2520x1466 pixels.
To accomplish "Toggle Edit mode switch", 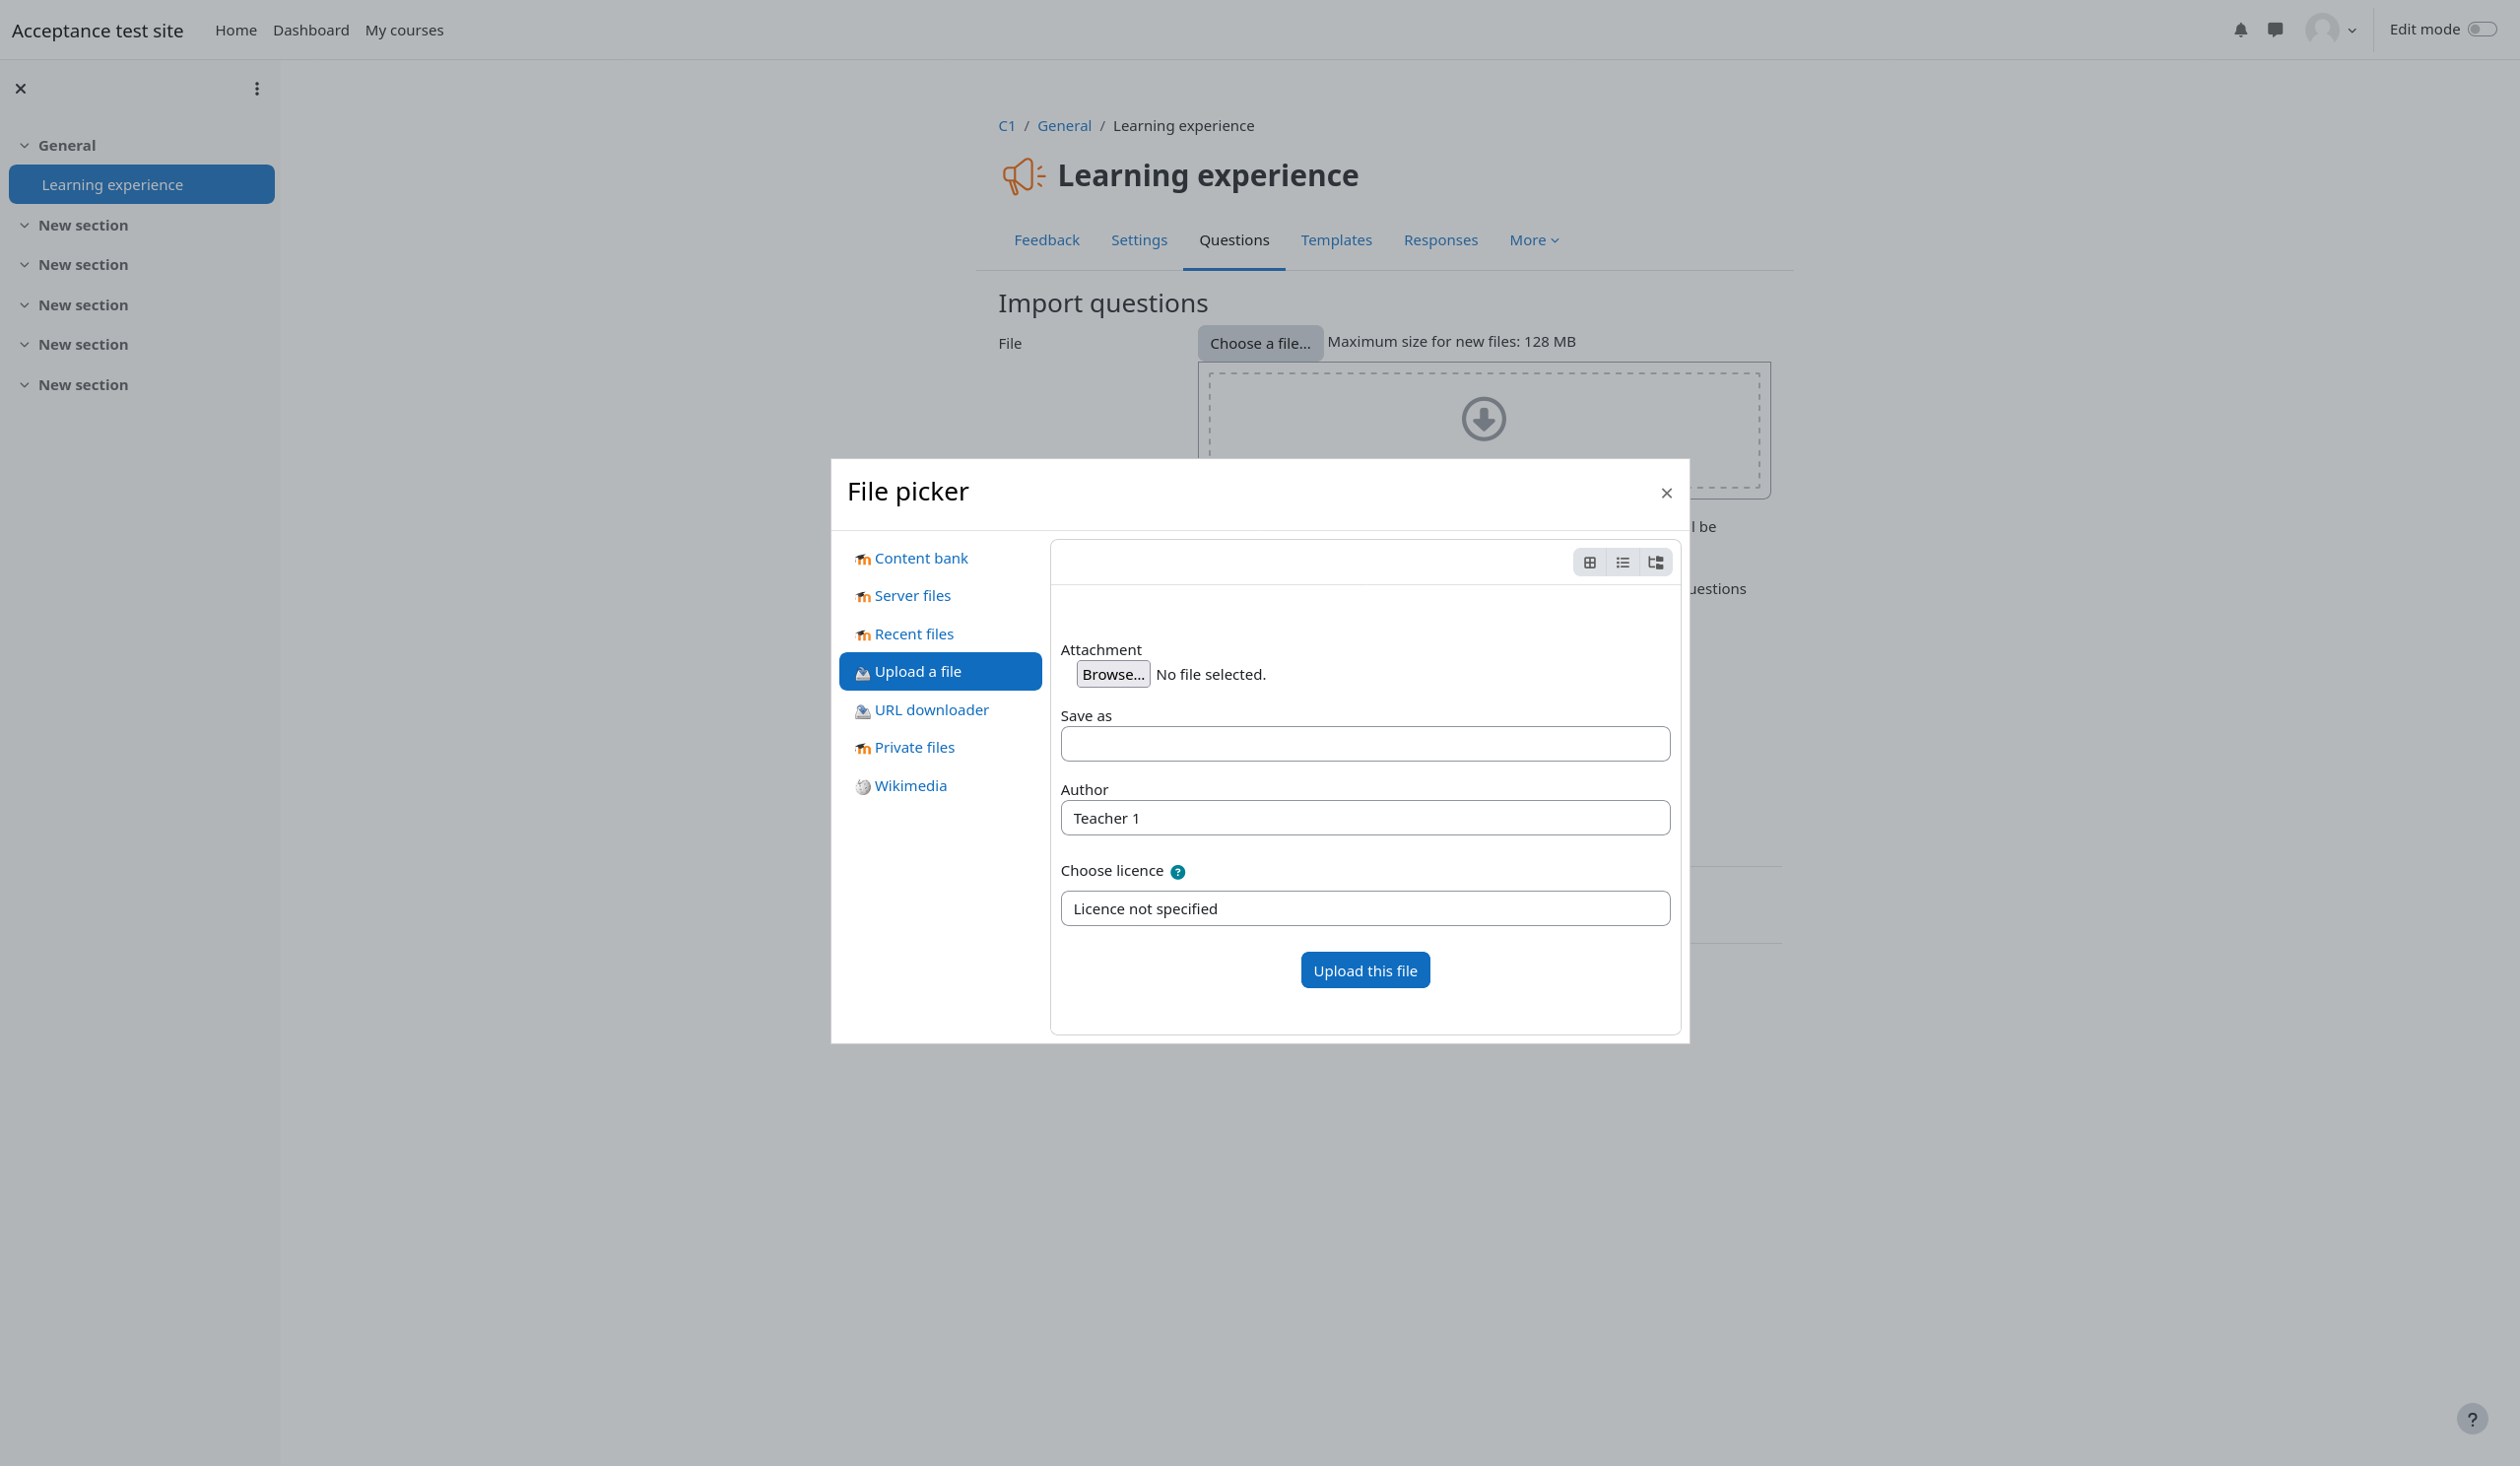I will pos(2481,29).
